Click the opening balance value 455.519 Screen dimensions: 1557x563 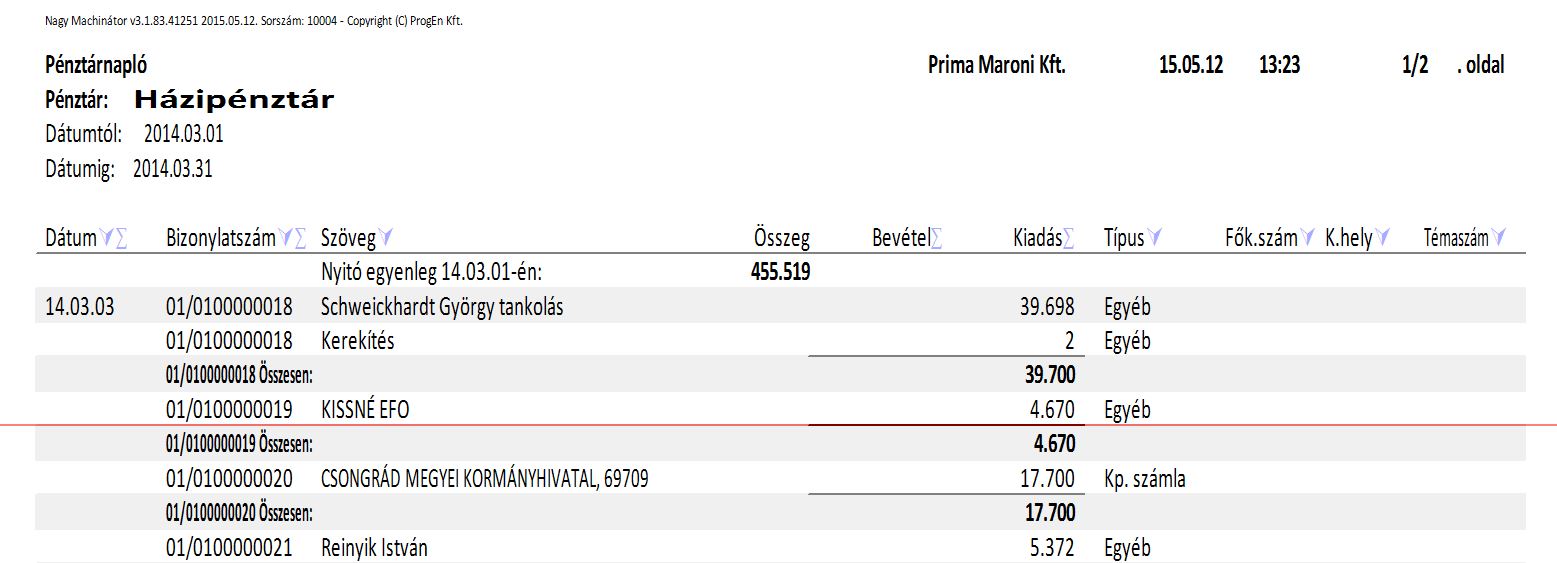[x=780, y=271]
